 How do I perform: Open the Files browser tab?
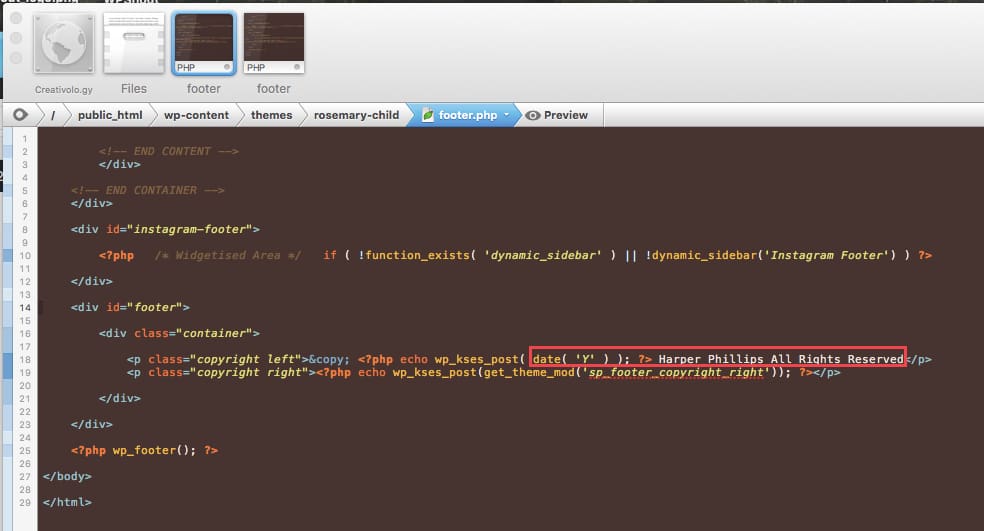[x=134, y=44]
